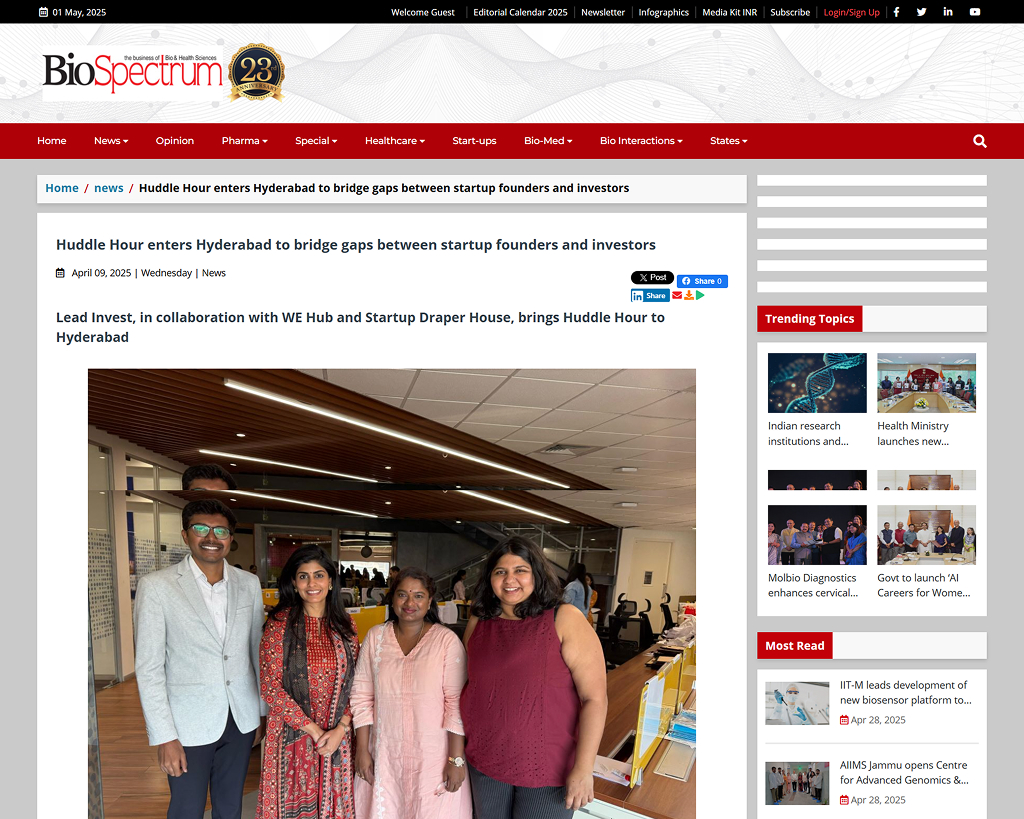1024x819 pixels.
Task: Click article headline Huddle Hour enters Hyderabad
Action: pos(356,245)
